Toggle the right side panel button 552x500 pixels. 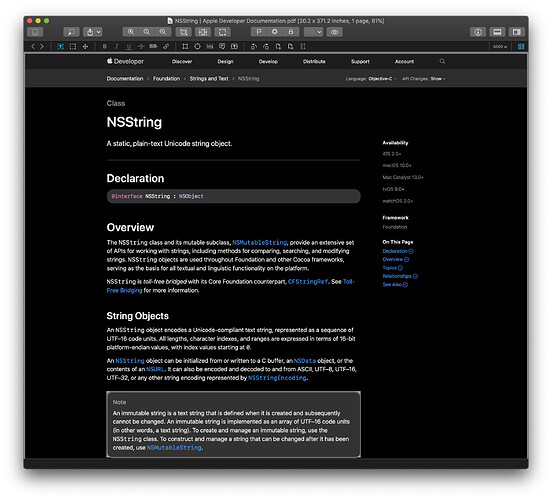click(517, 32)
